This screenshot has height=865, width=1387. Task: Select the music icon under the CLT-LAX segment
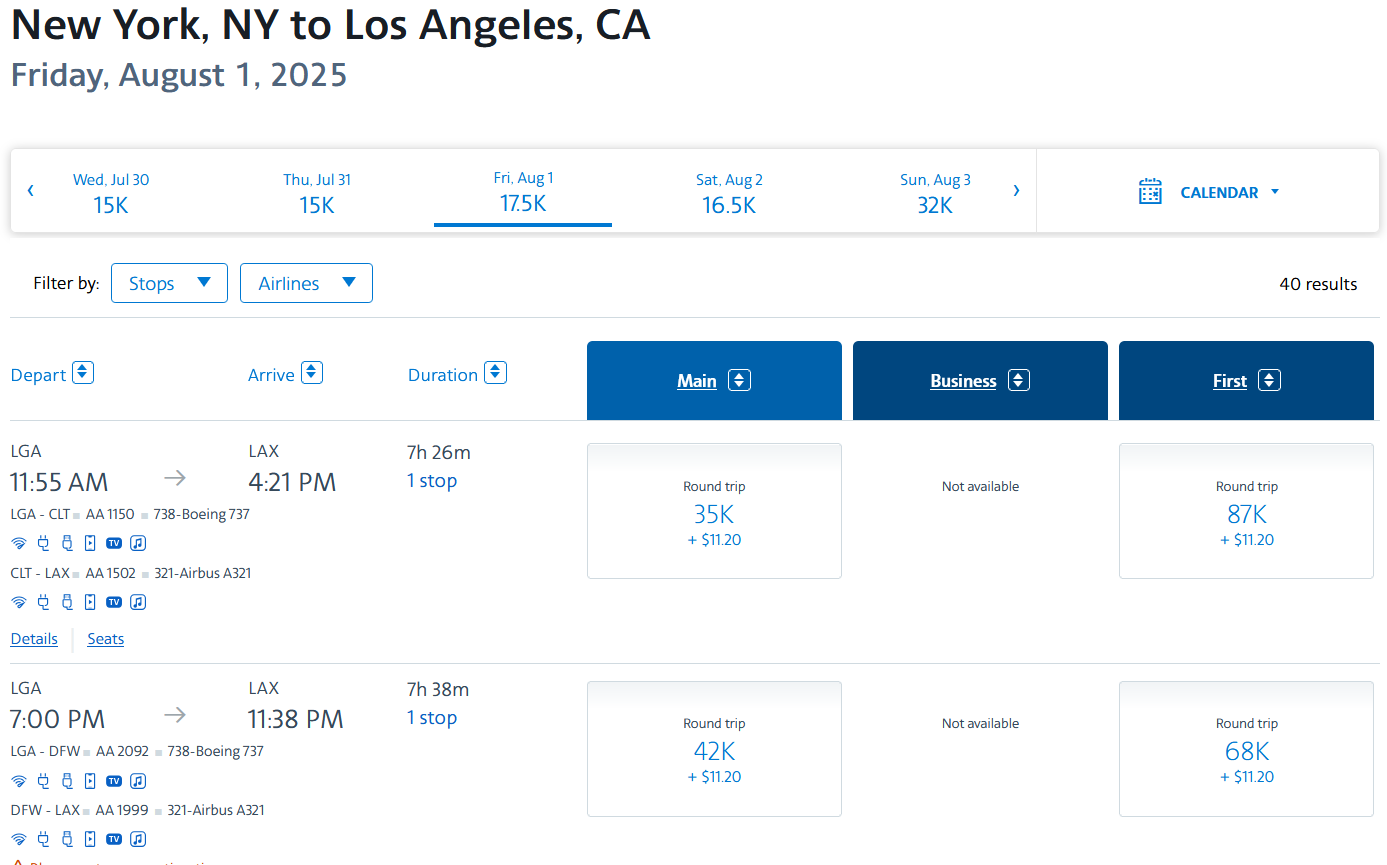(138, 601)
